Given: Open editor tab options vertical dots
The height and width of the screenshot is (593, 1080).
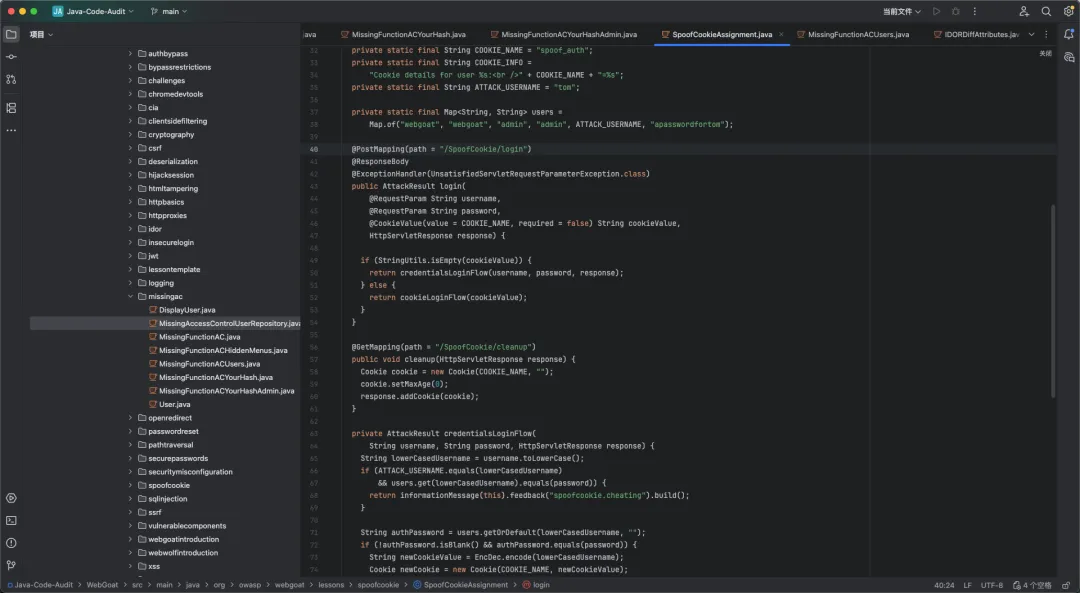Looking at the screenshot, I should click(1046, 34).
